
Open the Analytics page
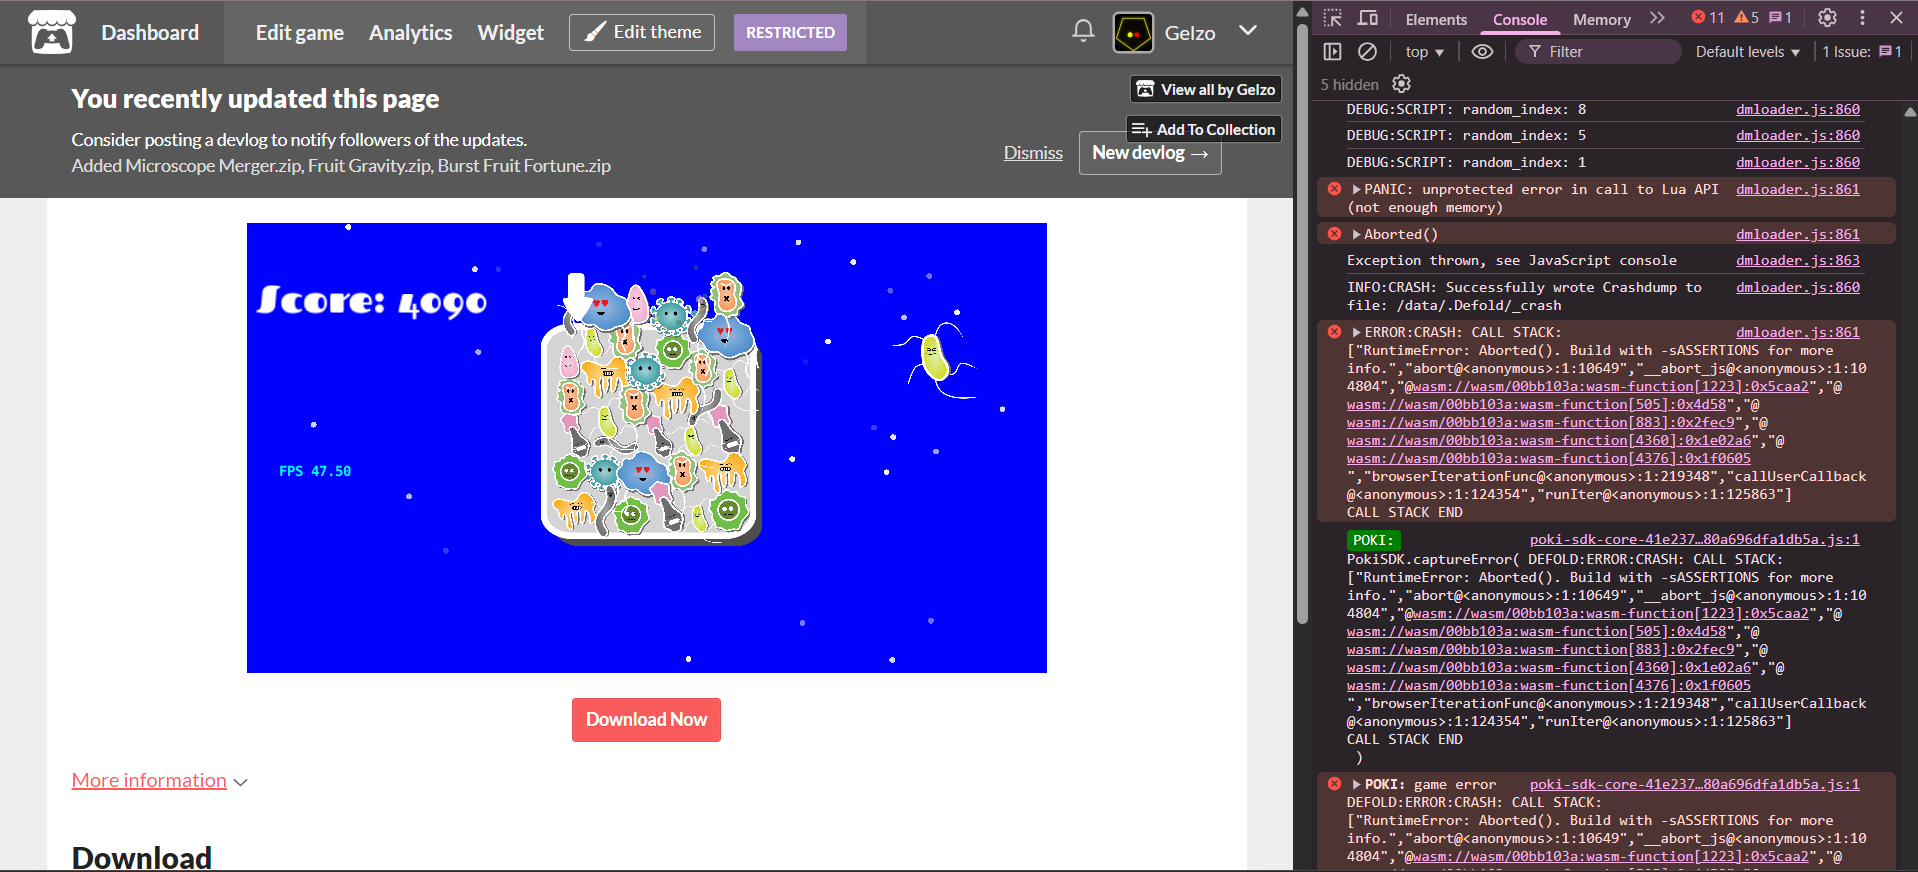(x=410, y=32)
